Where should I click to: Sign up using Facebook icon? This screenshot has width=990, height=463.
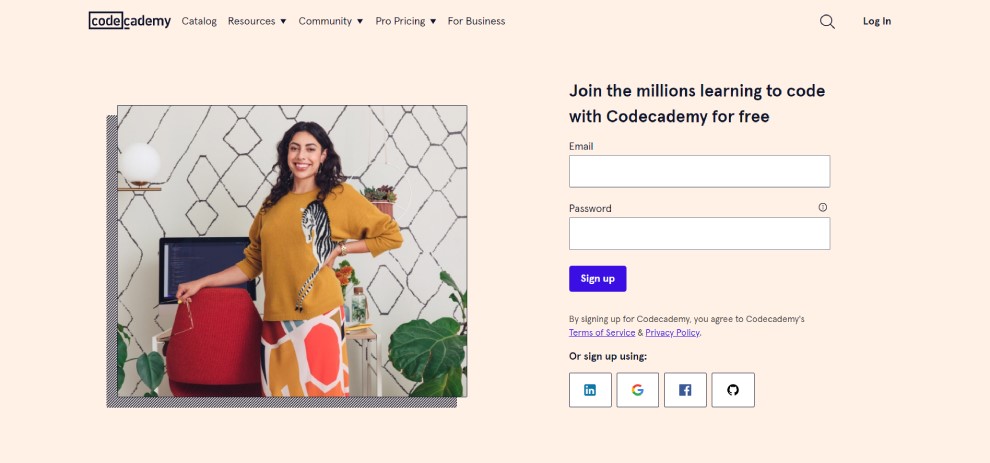[685, 390]
